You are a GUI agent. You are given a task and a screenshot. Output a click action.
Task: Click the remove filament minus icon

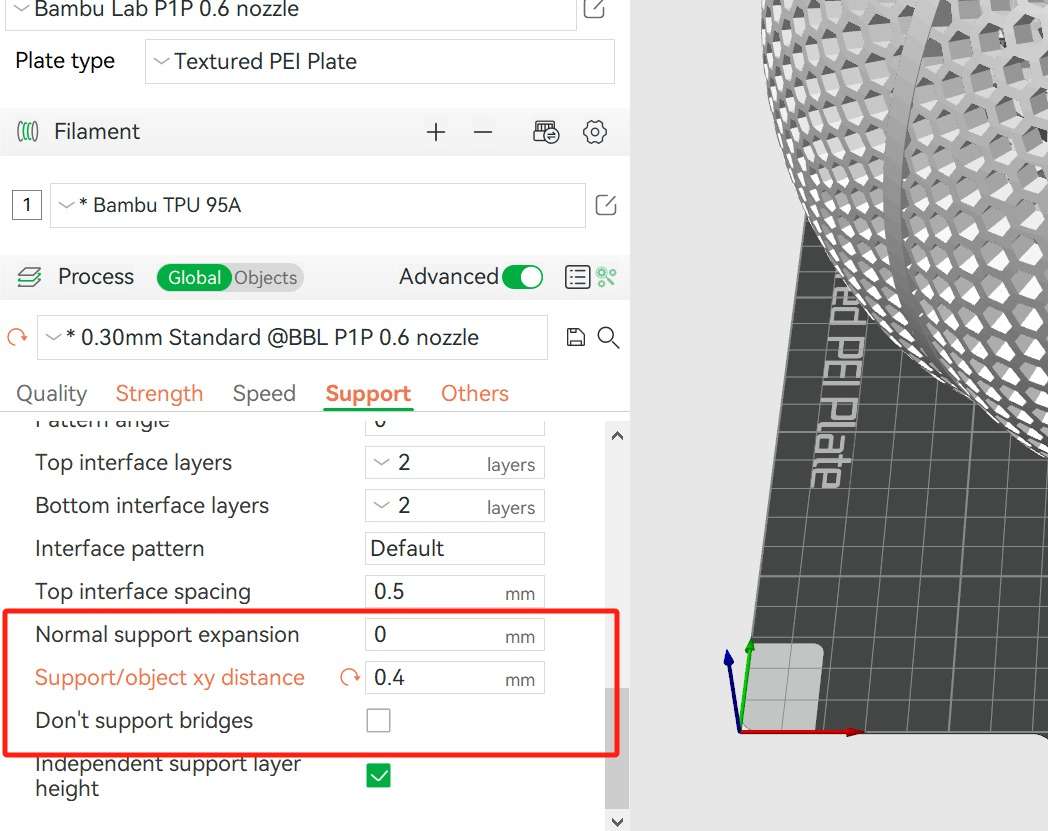pos(483,132)
